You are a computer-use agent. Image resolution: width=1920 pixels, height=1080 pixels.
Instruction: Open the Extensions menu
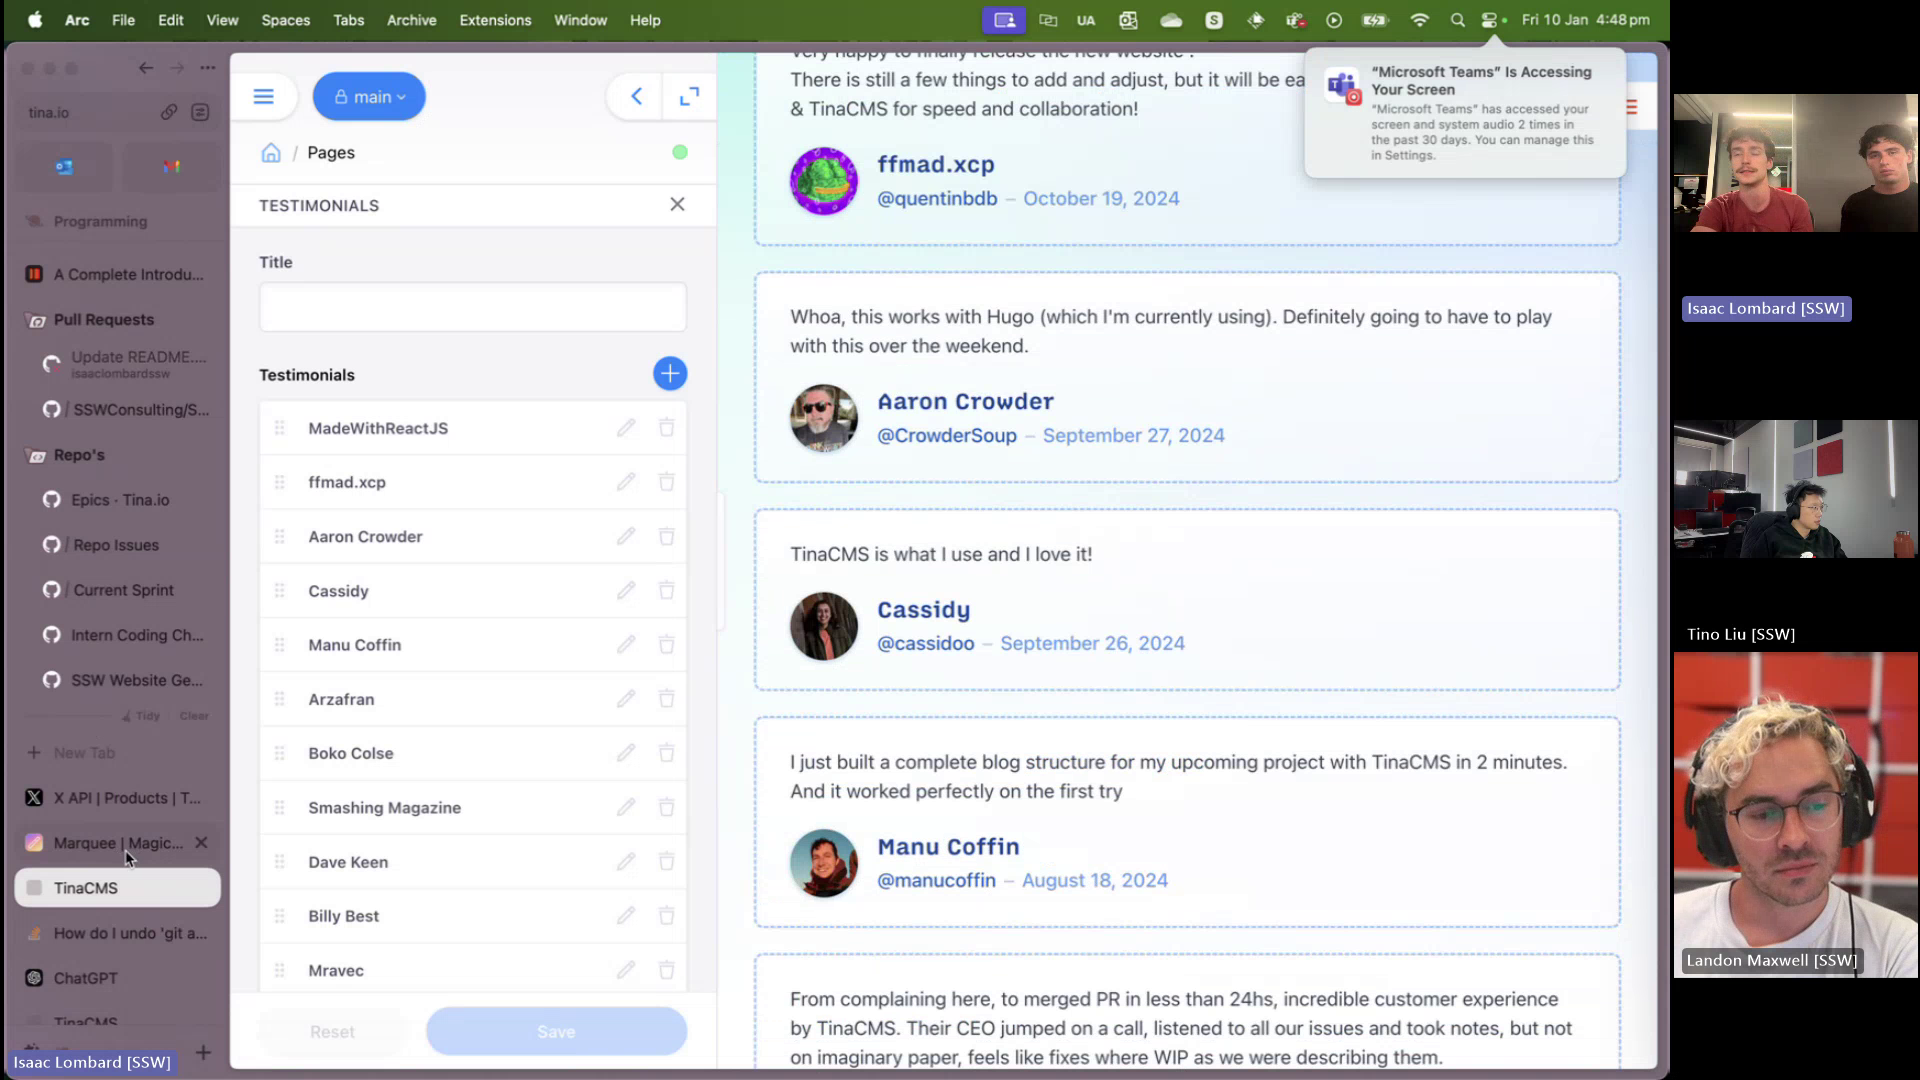pos(495,20)
